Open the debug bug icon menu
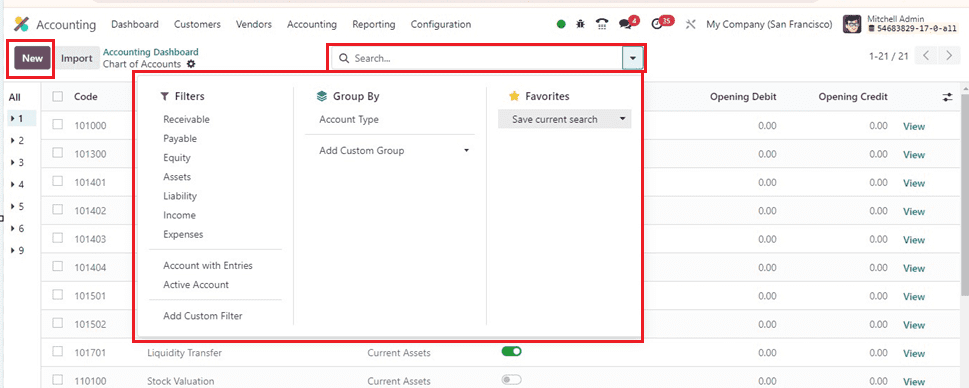Image resolution: width=969 pixels, height=388 pixels. [x=580, y=24]
